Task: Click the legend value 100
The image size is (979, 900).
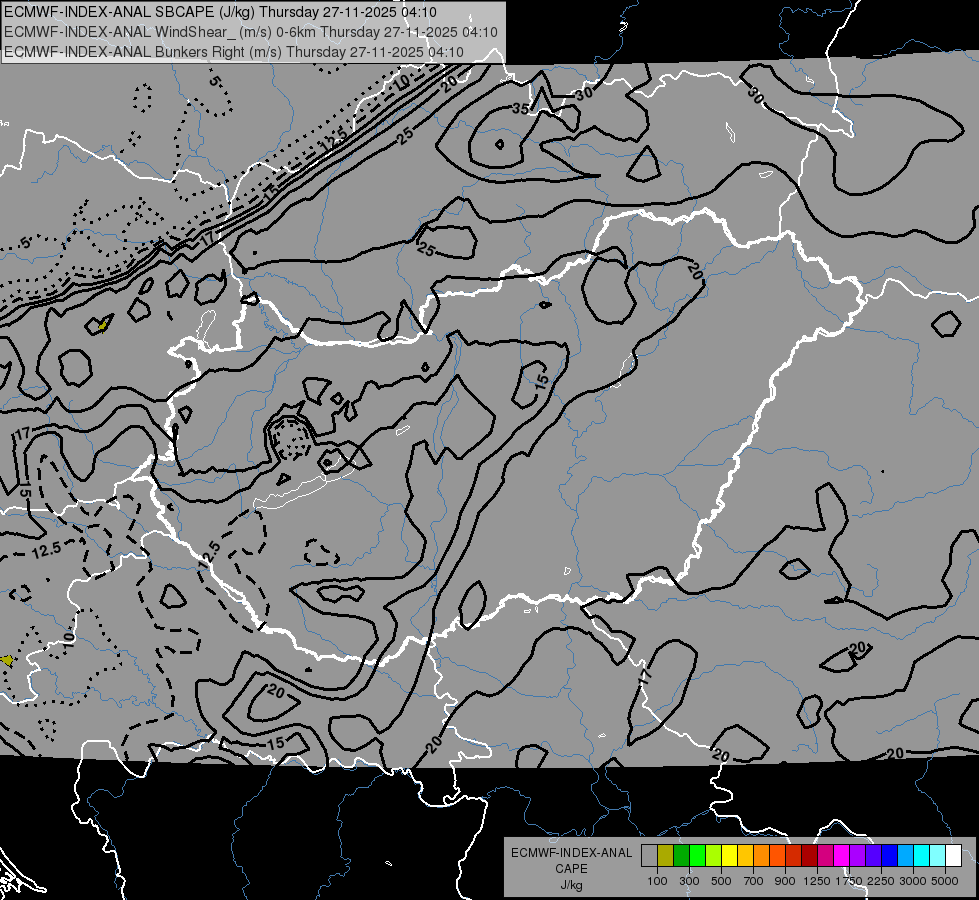Action: pyautogui.click(x=657, y=881)
